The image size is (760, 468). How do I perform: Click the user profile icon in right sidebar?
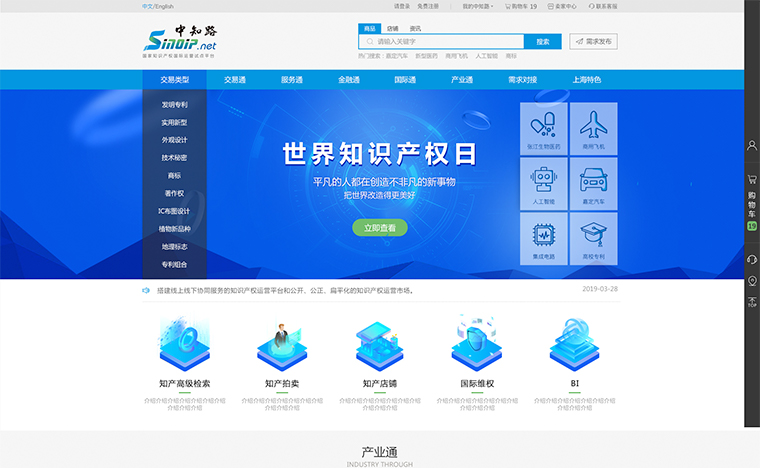click(752, 146)
